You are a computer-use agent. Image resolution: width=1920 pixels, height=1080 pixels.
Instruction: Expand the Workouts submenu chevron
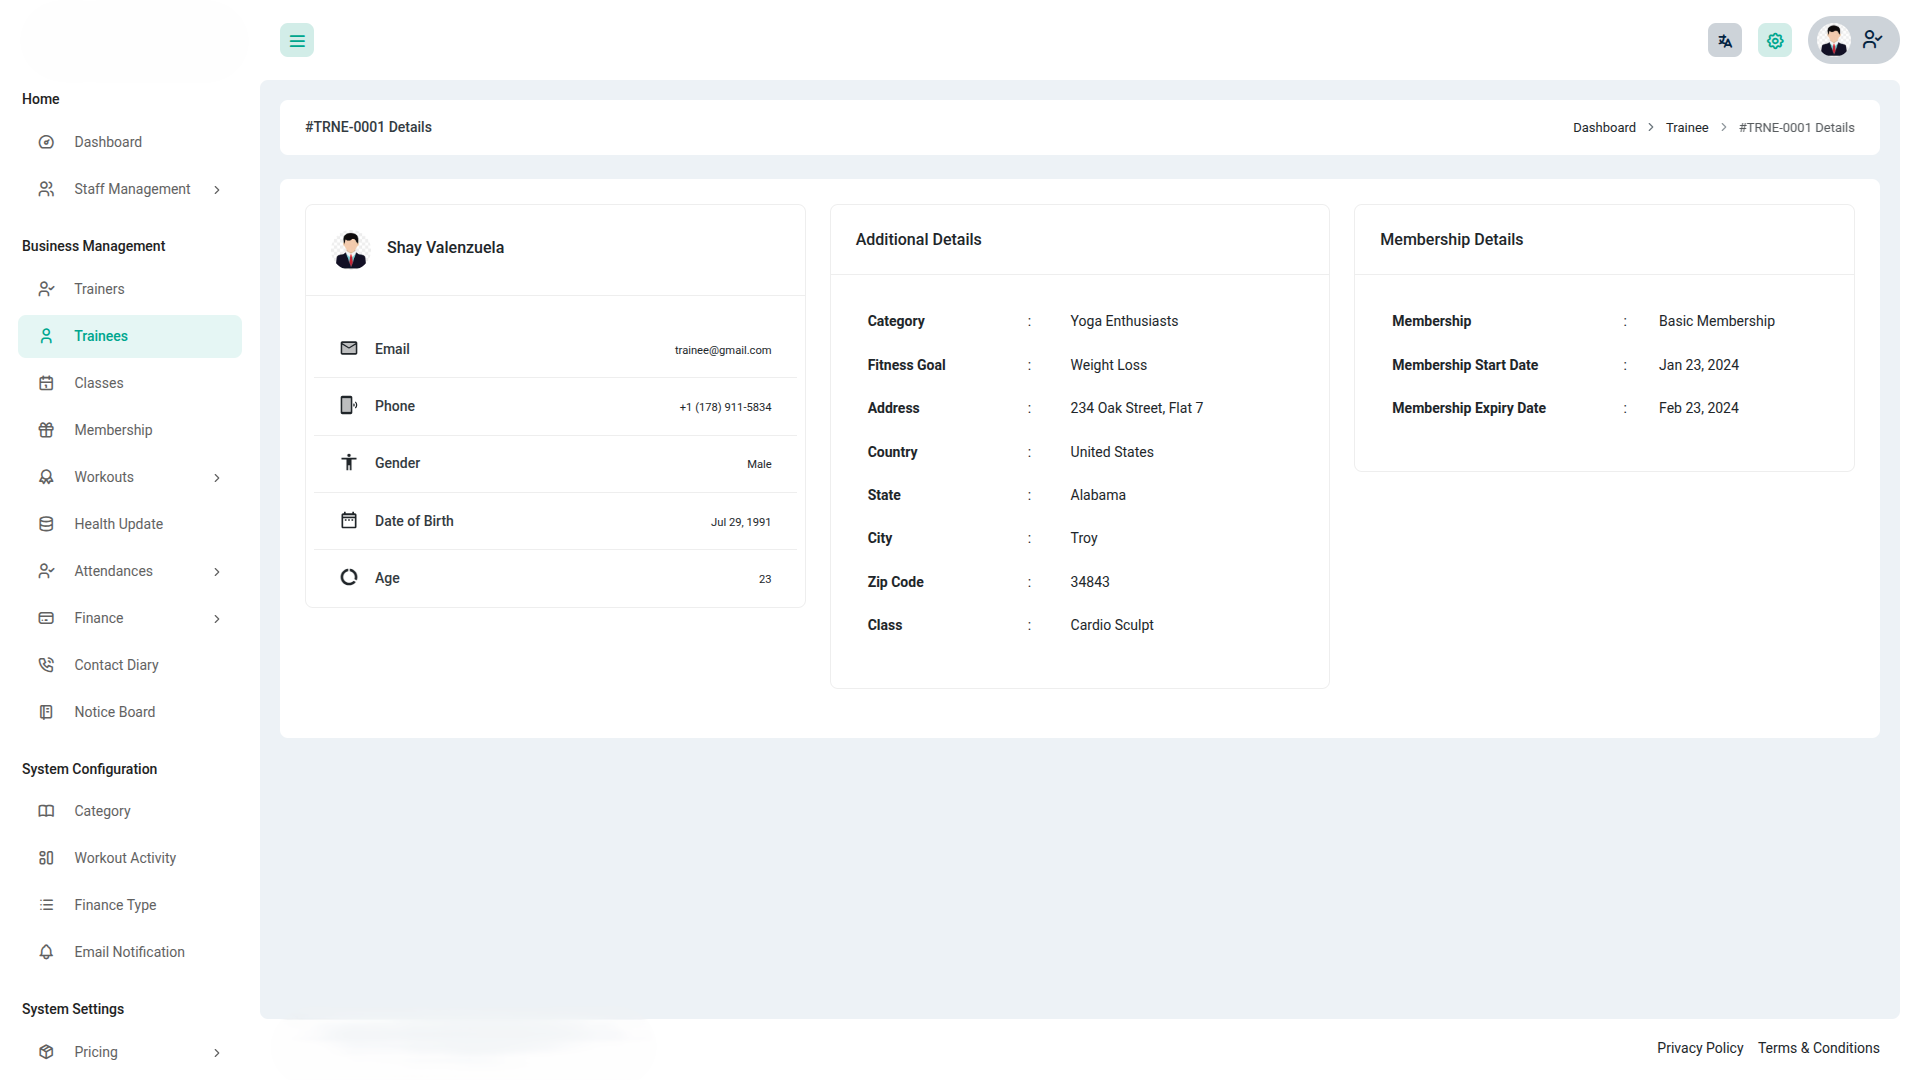point(217,478)
